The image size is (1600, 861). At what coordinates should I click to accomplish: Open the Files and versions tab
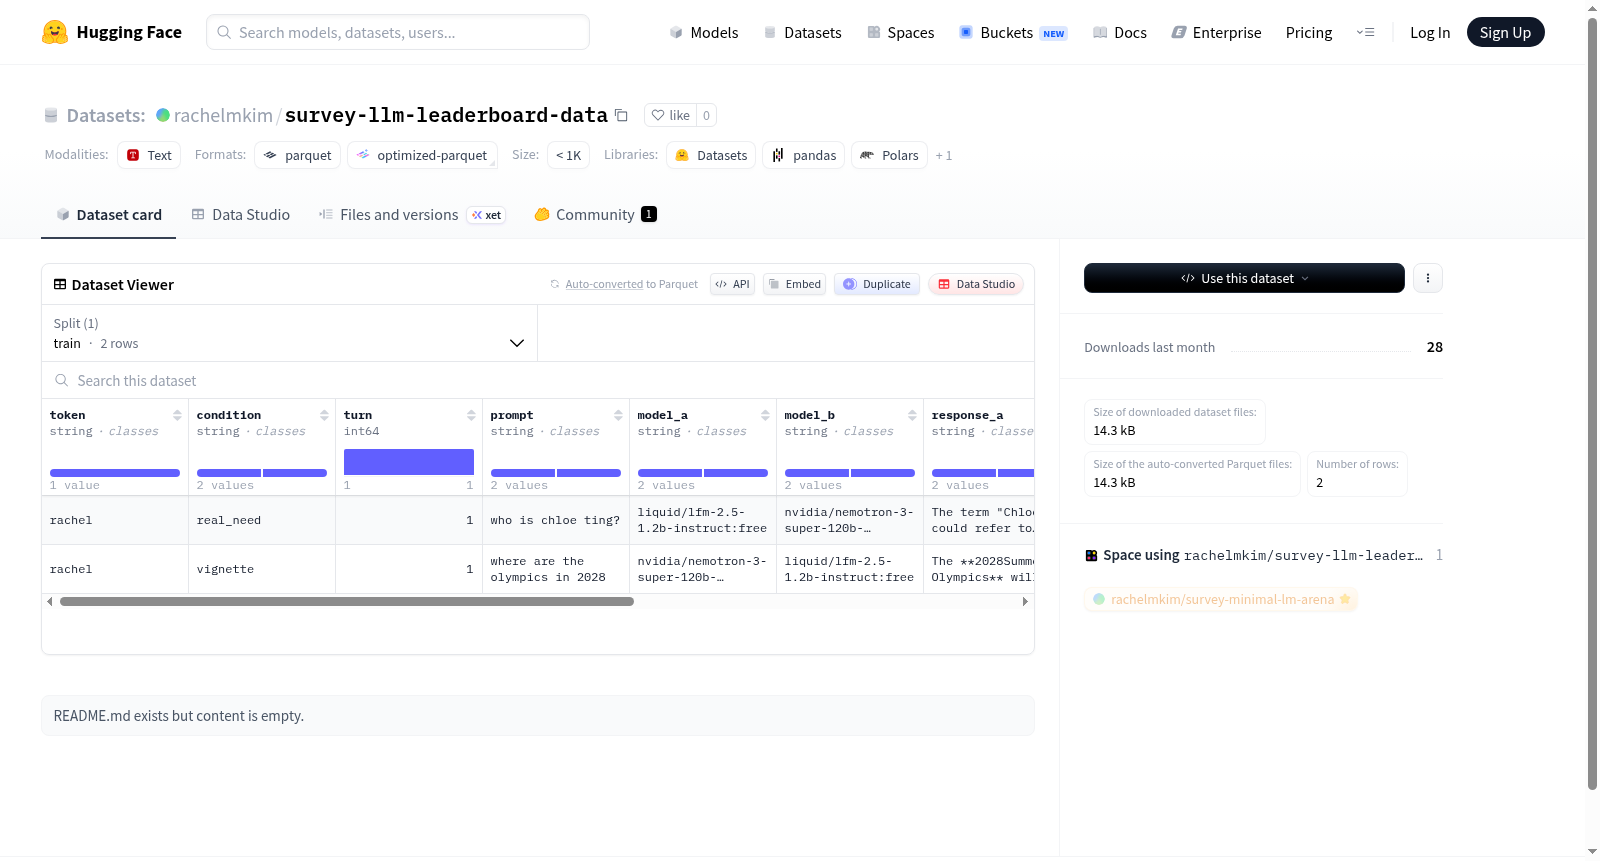(x=412, y=215)
